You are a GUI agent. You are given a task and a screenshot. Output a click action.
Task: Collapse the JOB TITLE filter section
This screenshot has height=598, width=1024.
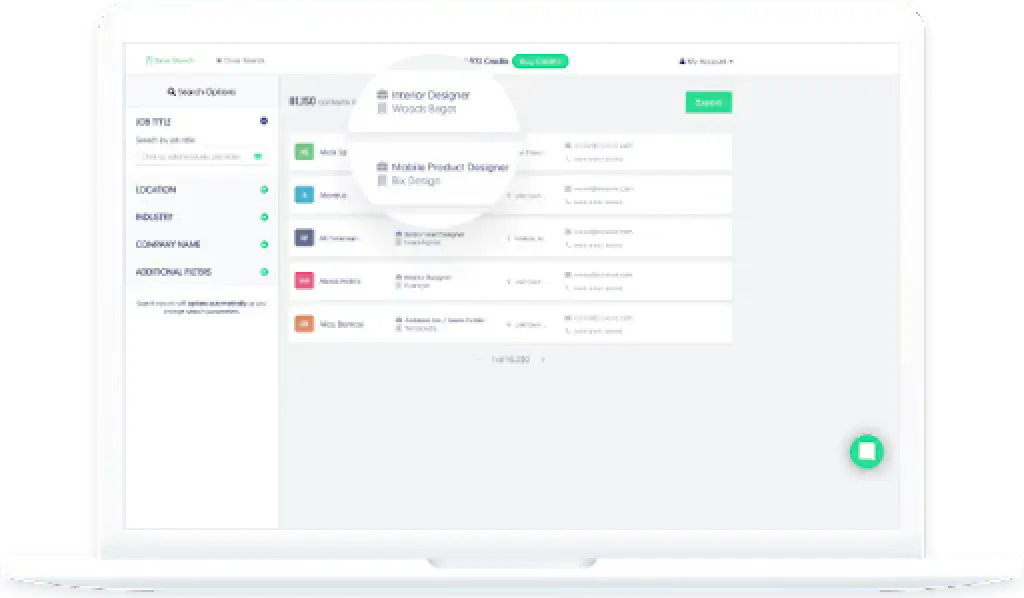tap(264, 120)
